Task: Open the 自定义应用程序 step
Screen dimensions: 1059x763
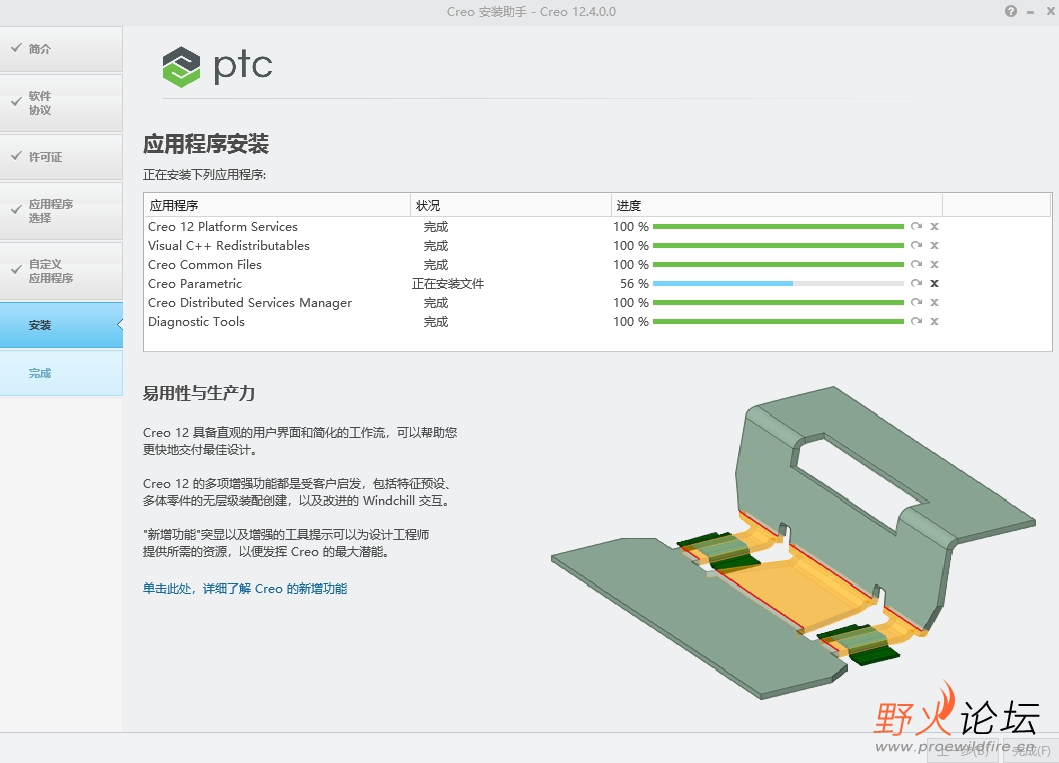Action: pos(61,271)
